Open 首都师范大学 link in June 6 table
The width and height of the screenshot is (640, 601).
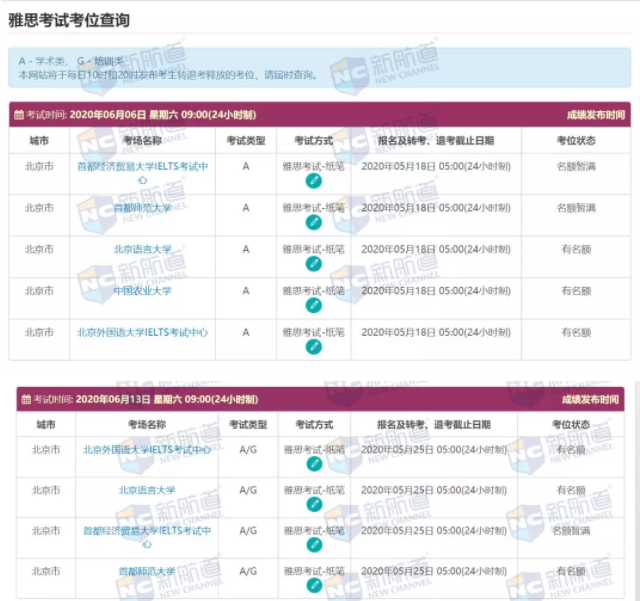coord(142,208)
